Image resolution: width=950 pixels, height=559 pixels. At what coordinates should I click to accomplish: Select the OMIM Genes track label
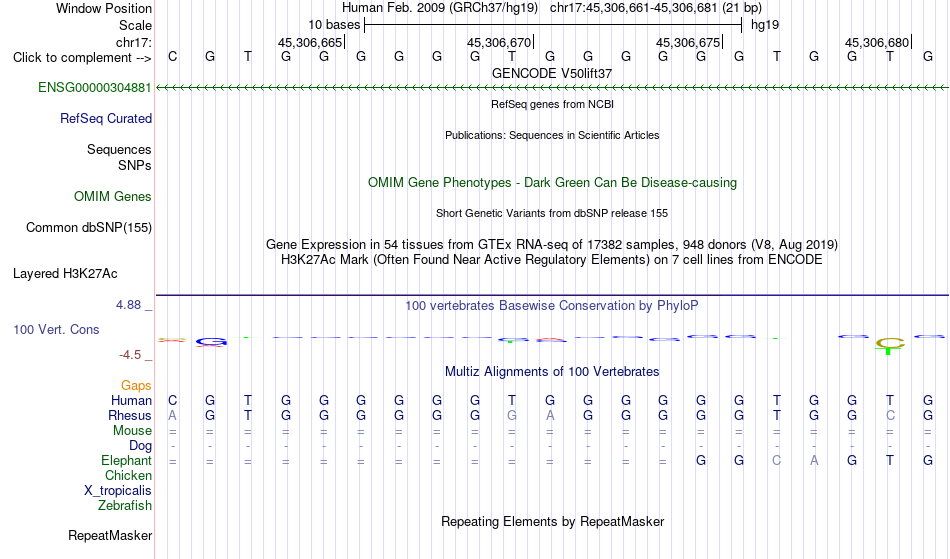[x=112, y=196]
